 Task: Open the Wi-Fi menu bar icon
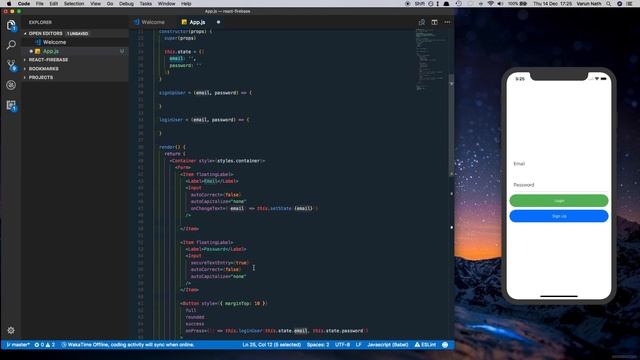[x=491, y=3]
